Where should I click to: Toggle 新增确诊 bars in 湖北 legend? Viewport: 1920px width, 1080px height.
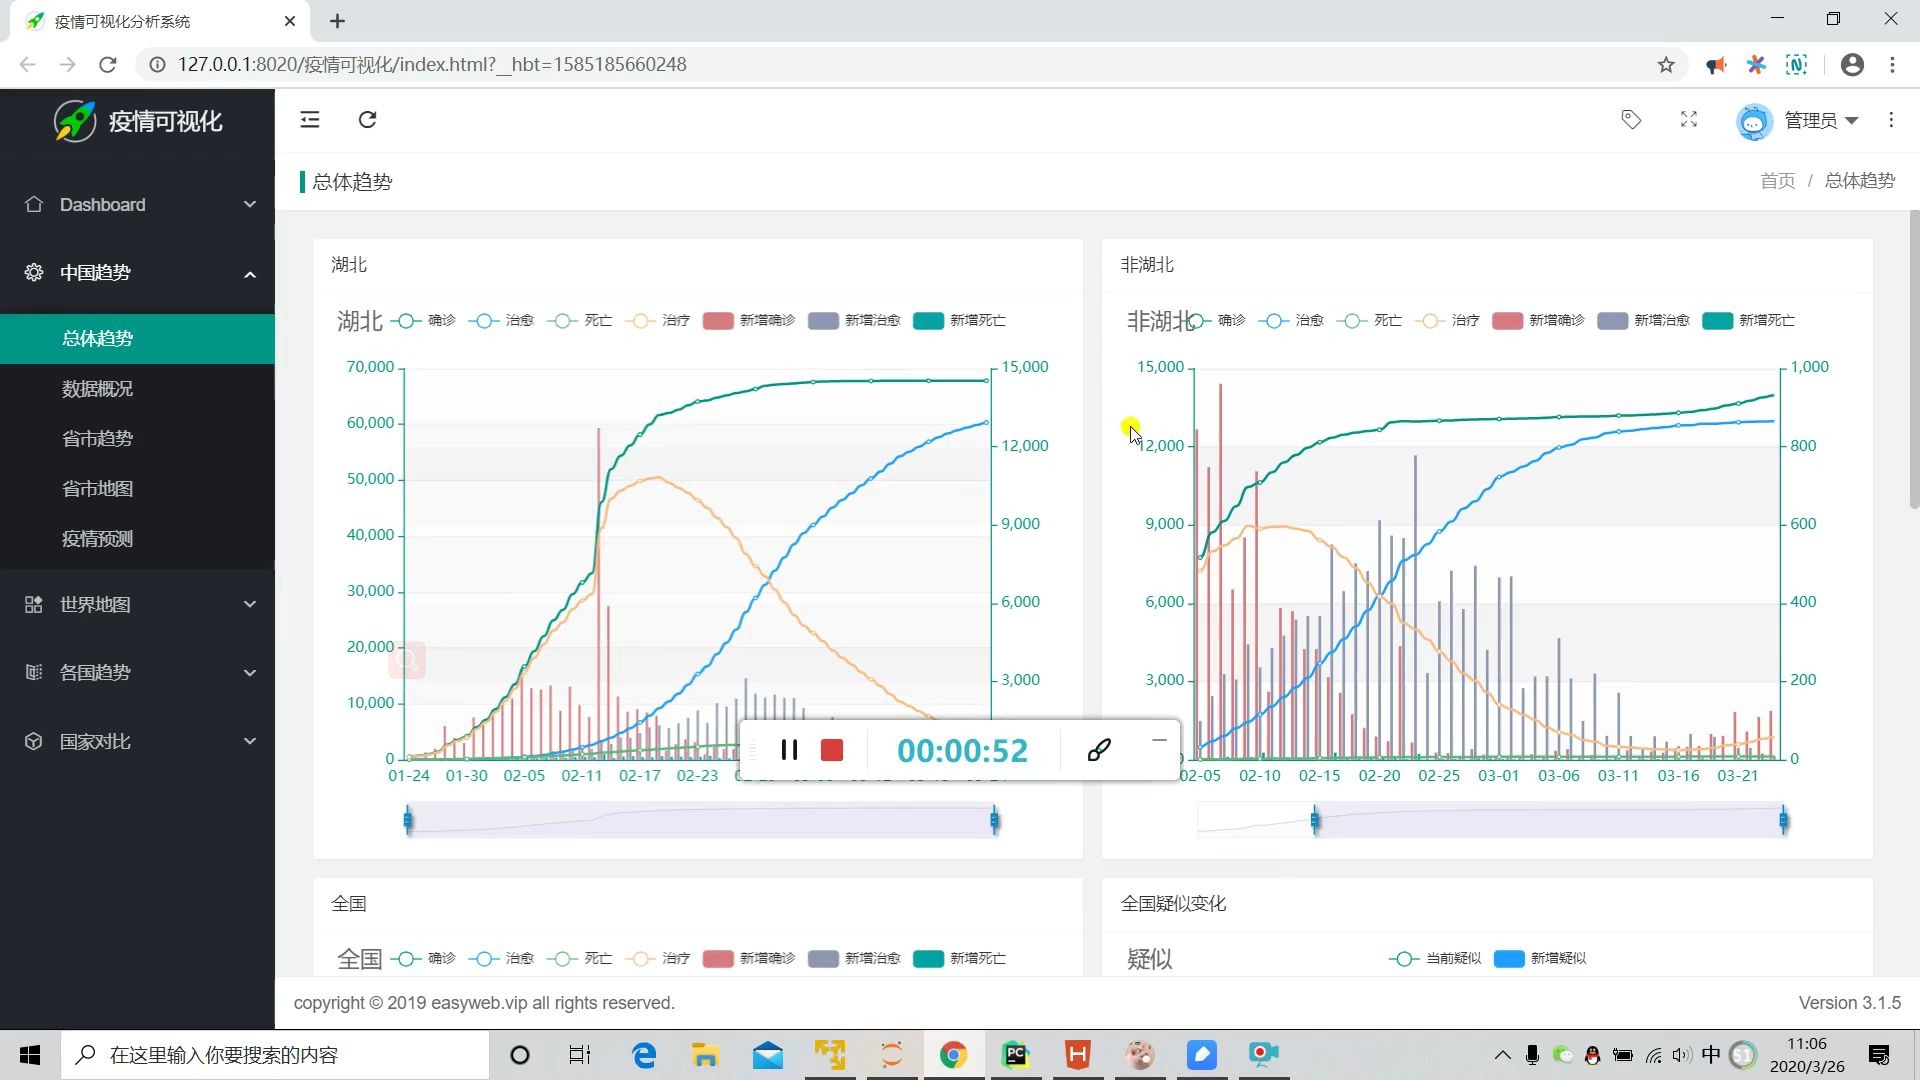tap(749, 320)
